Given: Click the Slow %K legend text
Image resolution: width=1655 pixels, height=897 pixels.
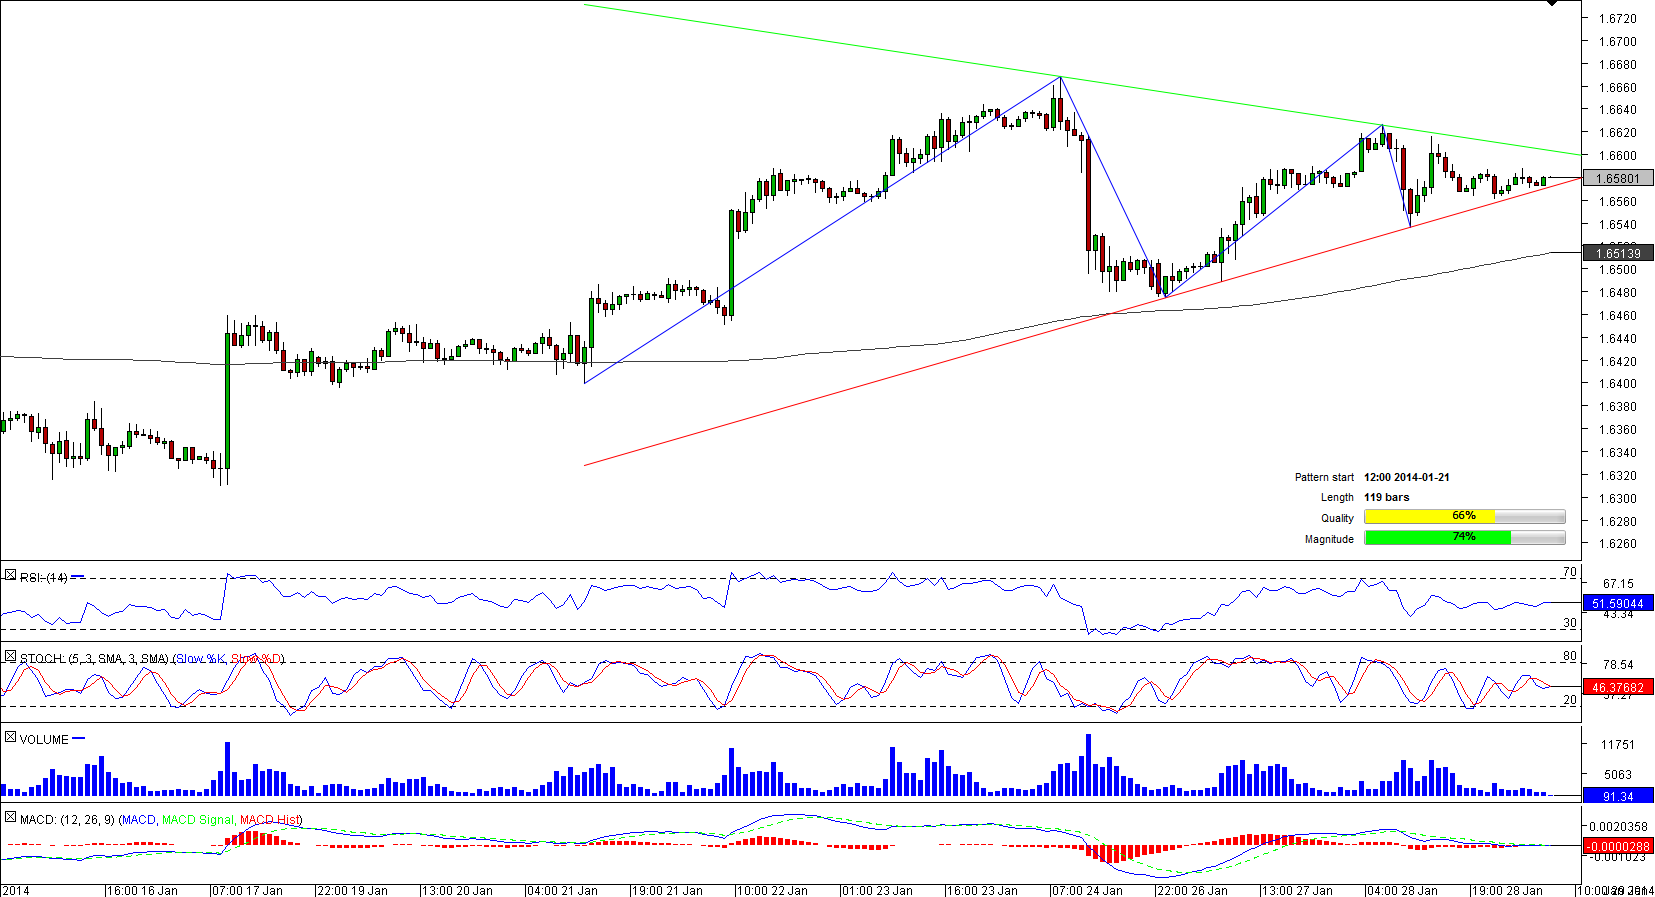Looking at the screenshot, I should coord(201,659).
